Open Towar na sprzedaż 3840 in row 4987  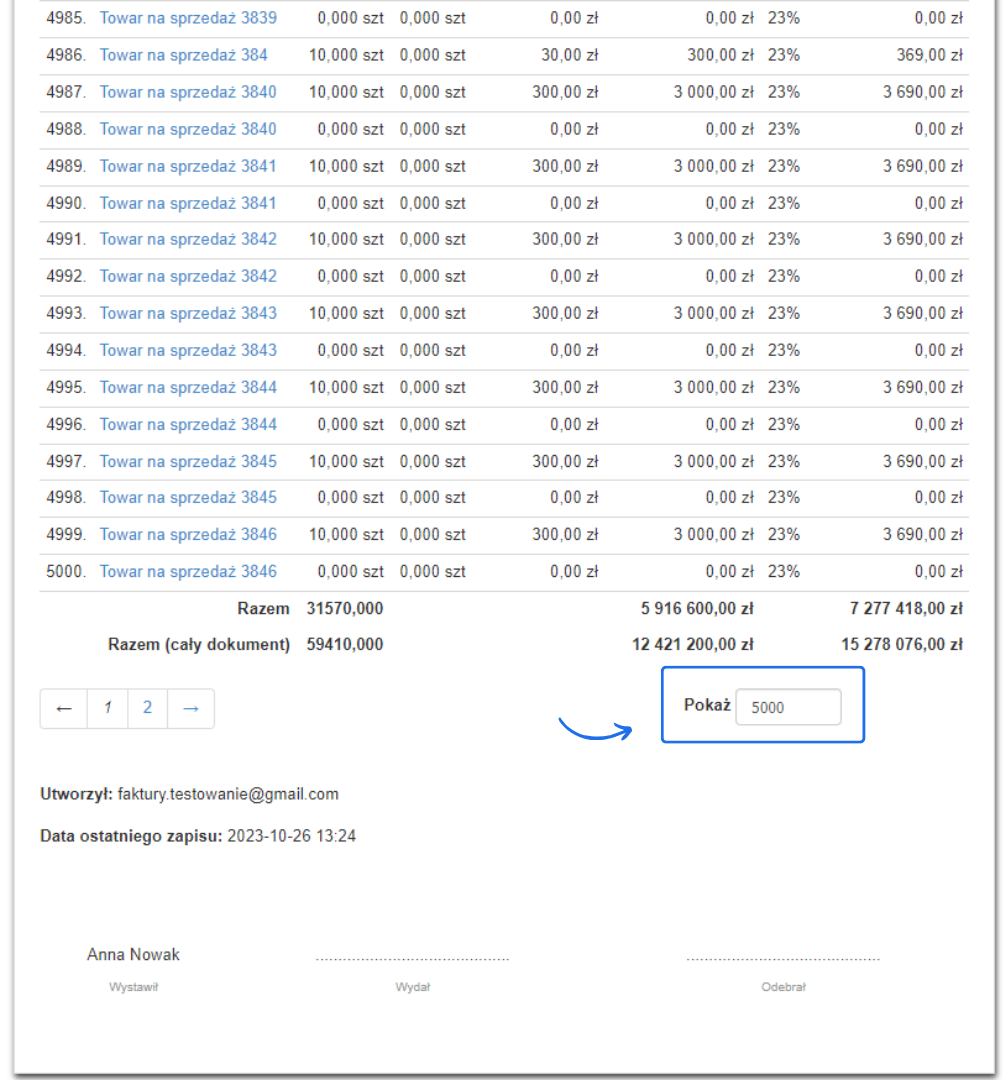coord(188,92)
